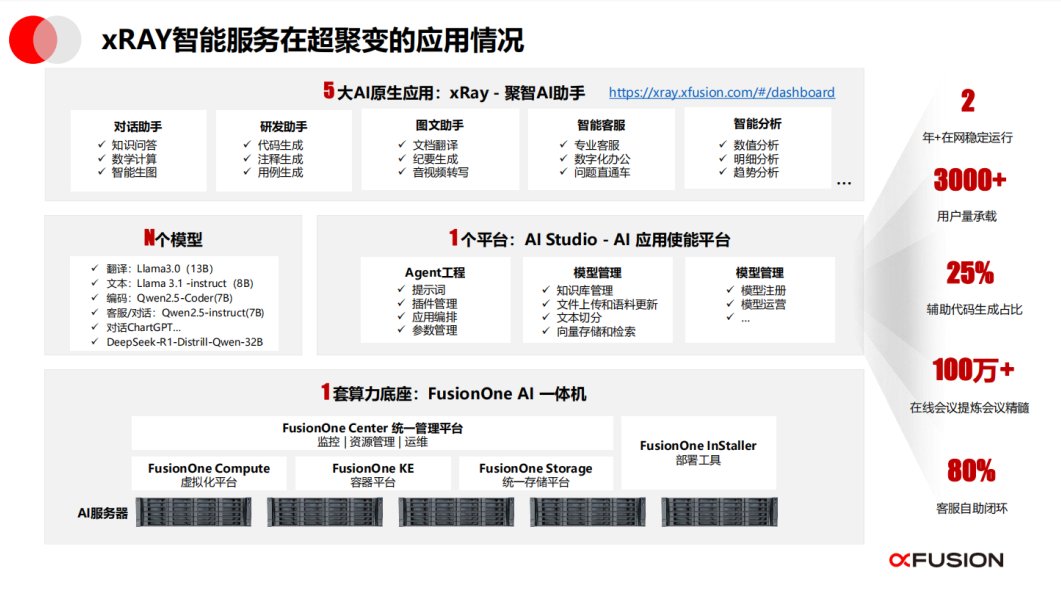
Task: Select the 对话助手 card heading
Action: [x=138, y=127]
